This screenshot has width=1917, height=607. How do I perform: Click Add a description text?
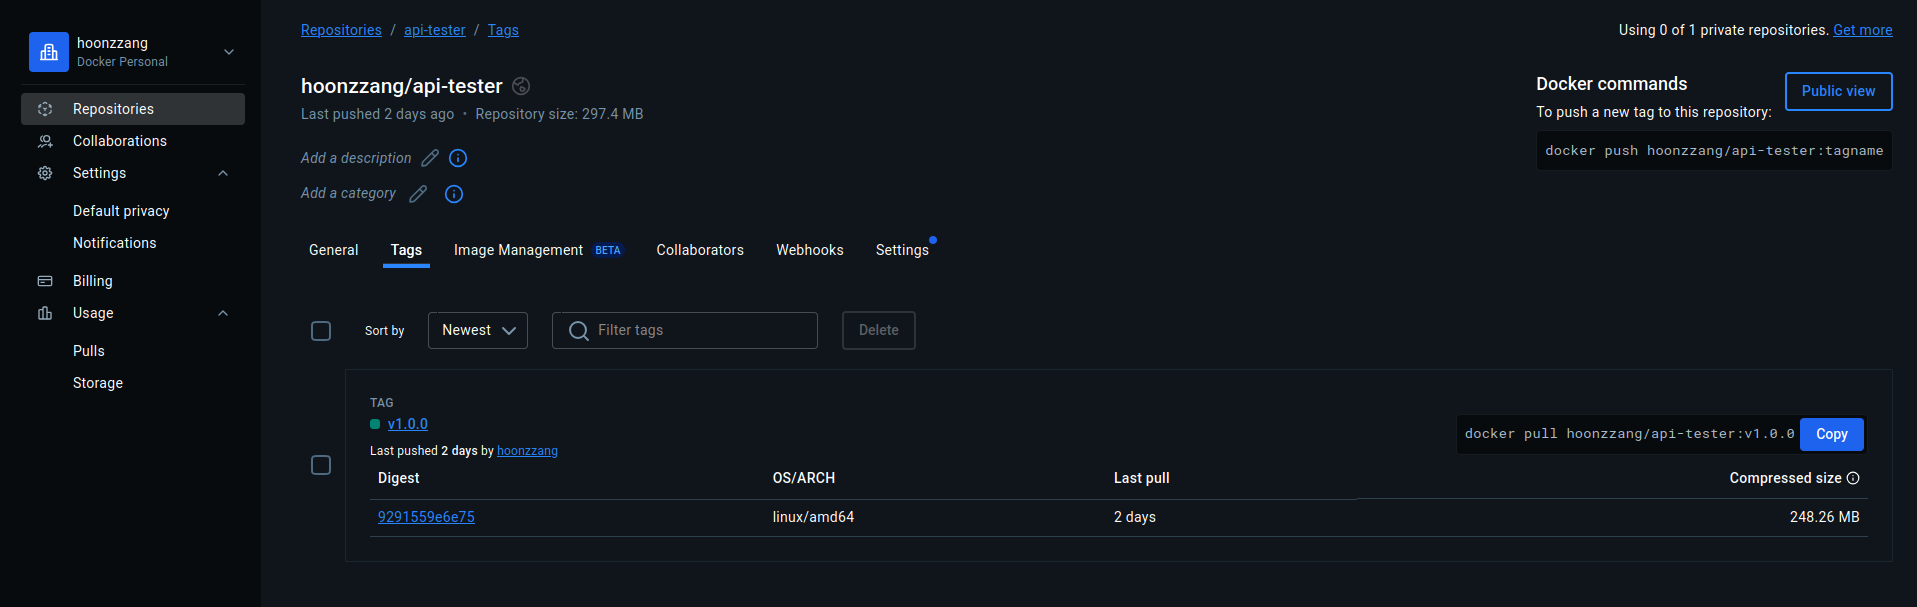(356, 158)
